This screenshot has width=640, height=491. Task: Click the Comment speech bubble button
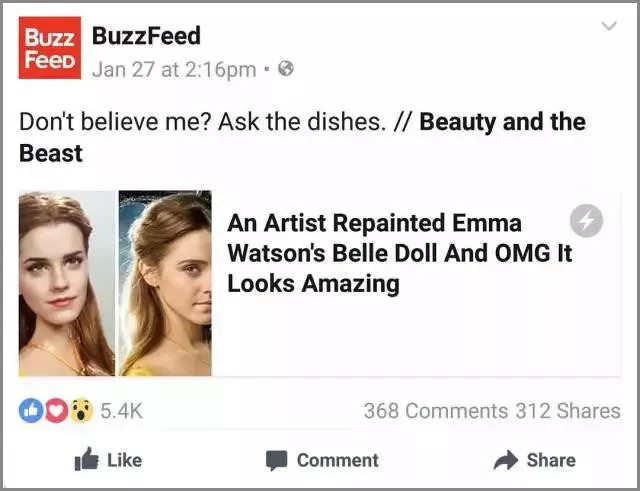pyautogui.click(x=322, y=460)
